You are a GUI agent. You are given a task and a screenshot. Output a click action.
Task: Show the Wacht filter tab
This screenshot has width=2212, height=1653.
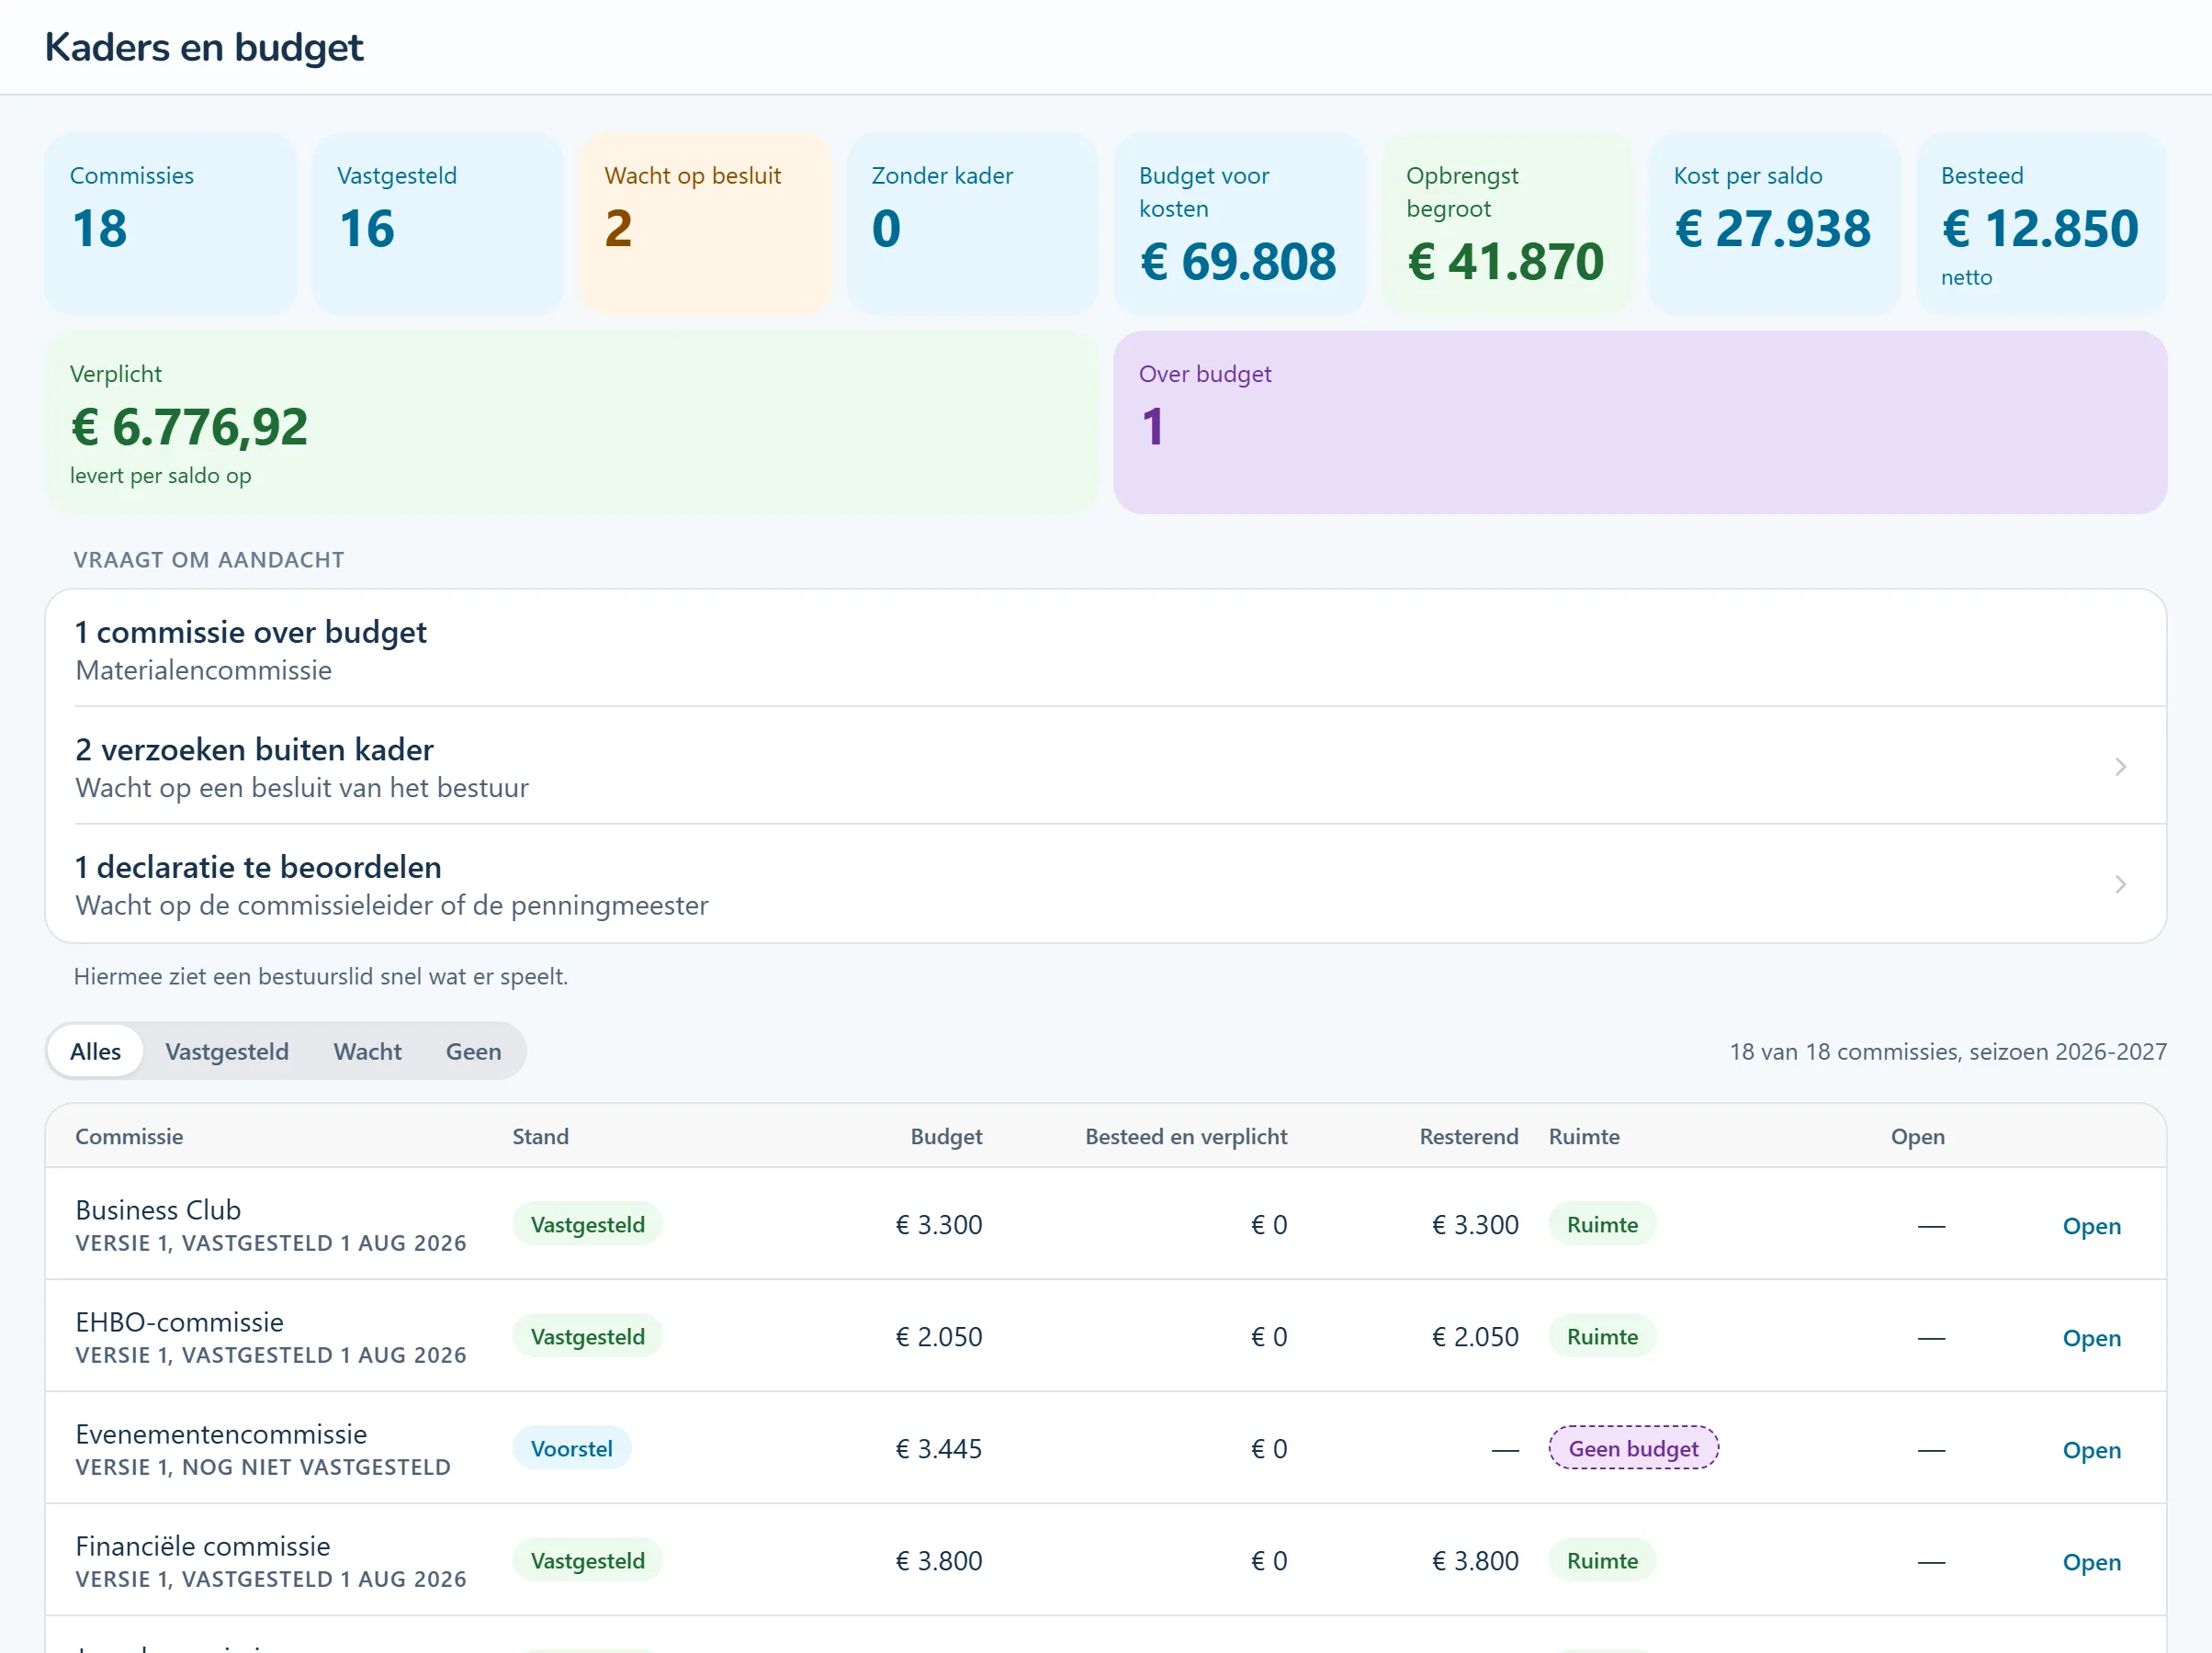(x=367, y=1051)
